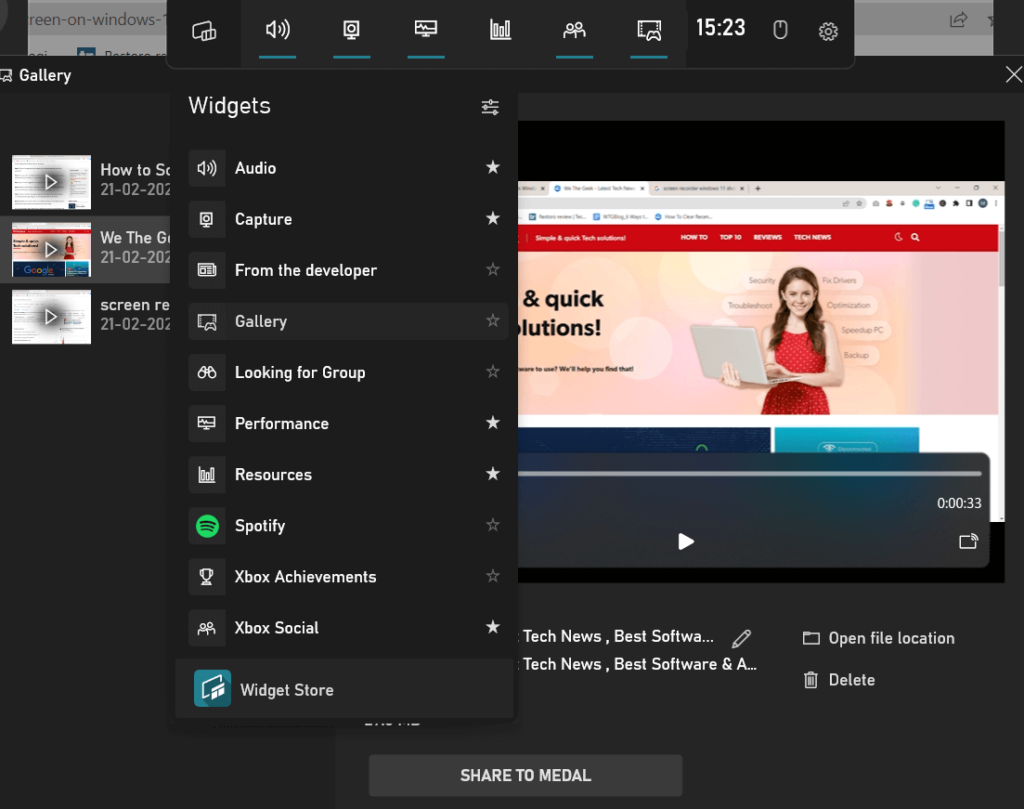Unfavorite Xbox Social widget star

(x=492, y=627)
